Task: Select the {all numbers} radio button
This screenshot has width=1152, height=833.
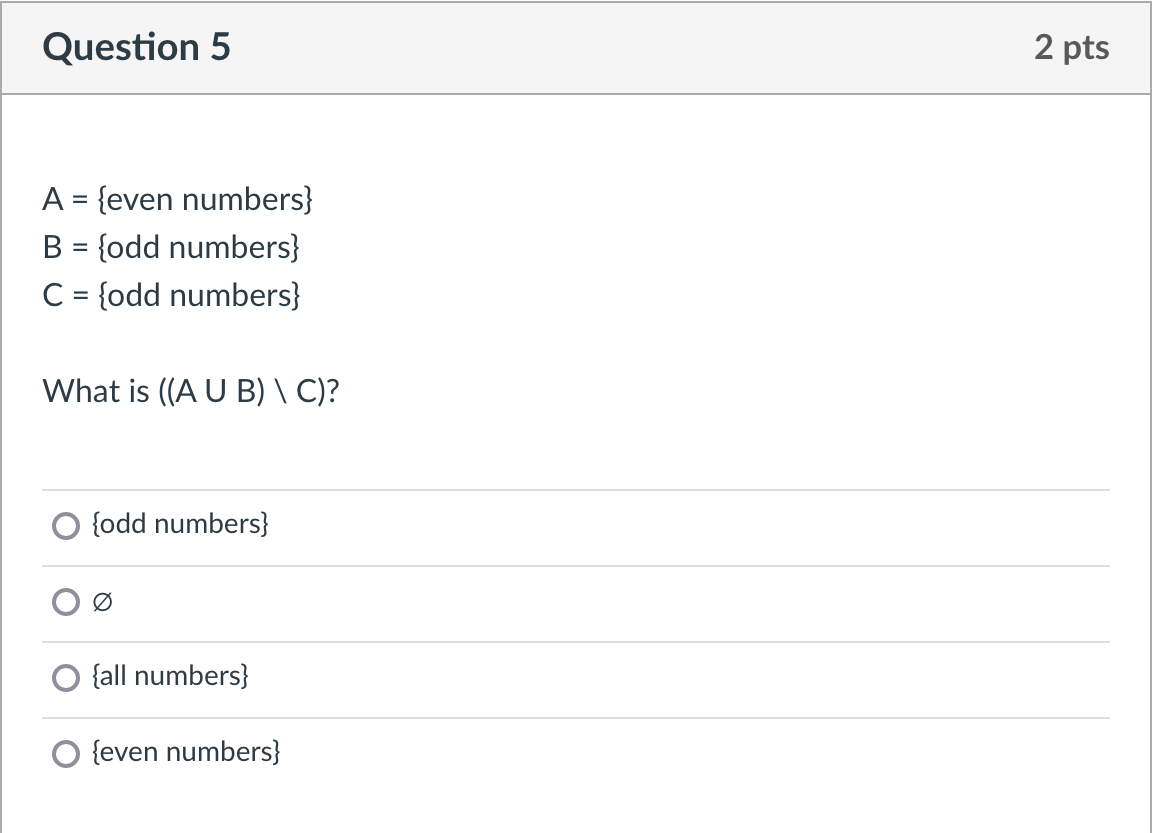Action: pyautogui.click(x=65, y=677)
